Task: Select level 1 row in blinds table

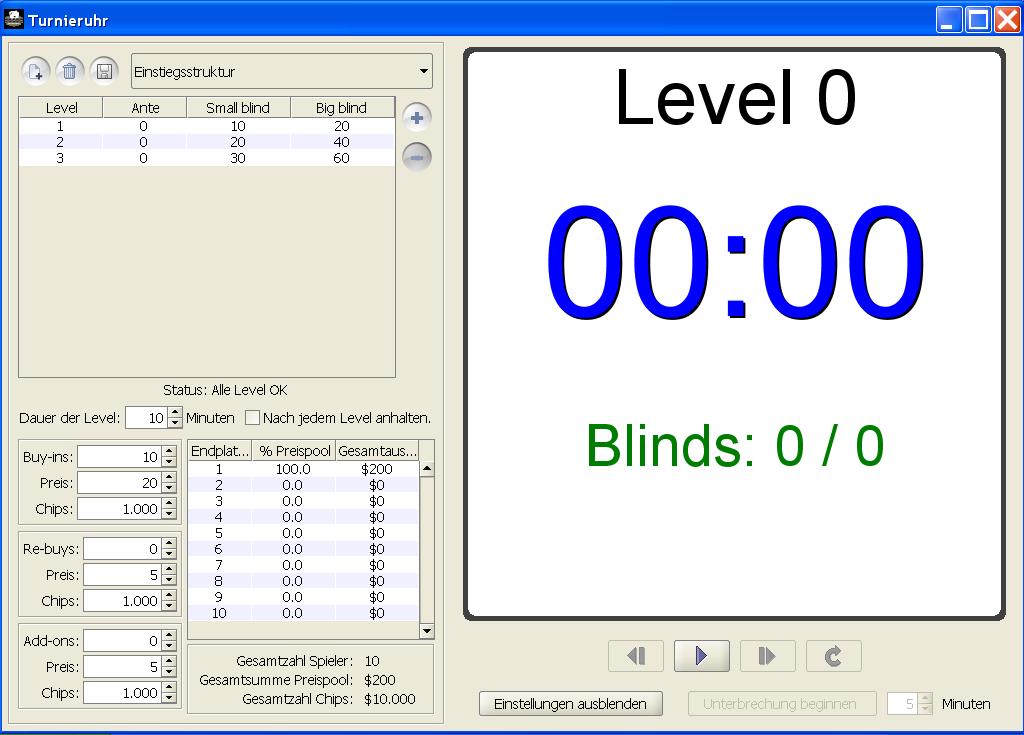Action: 207,126
